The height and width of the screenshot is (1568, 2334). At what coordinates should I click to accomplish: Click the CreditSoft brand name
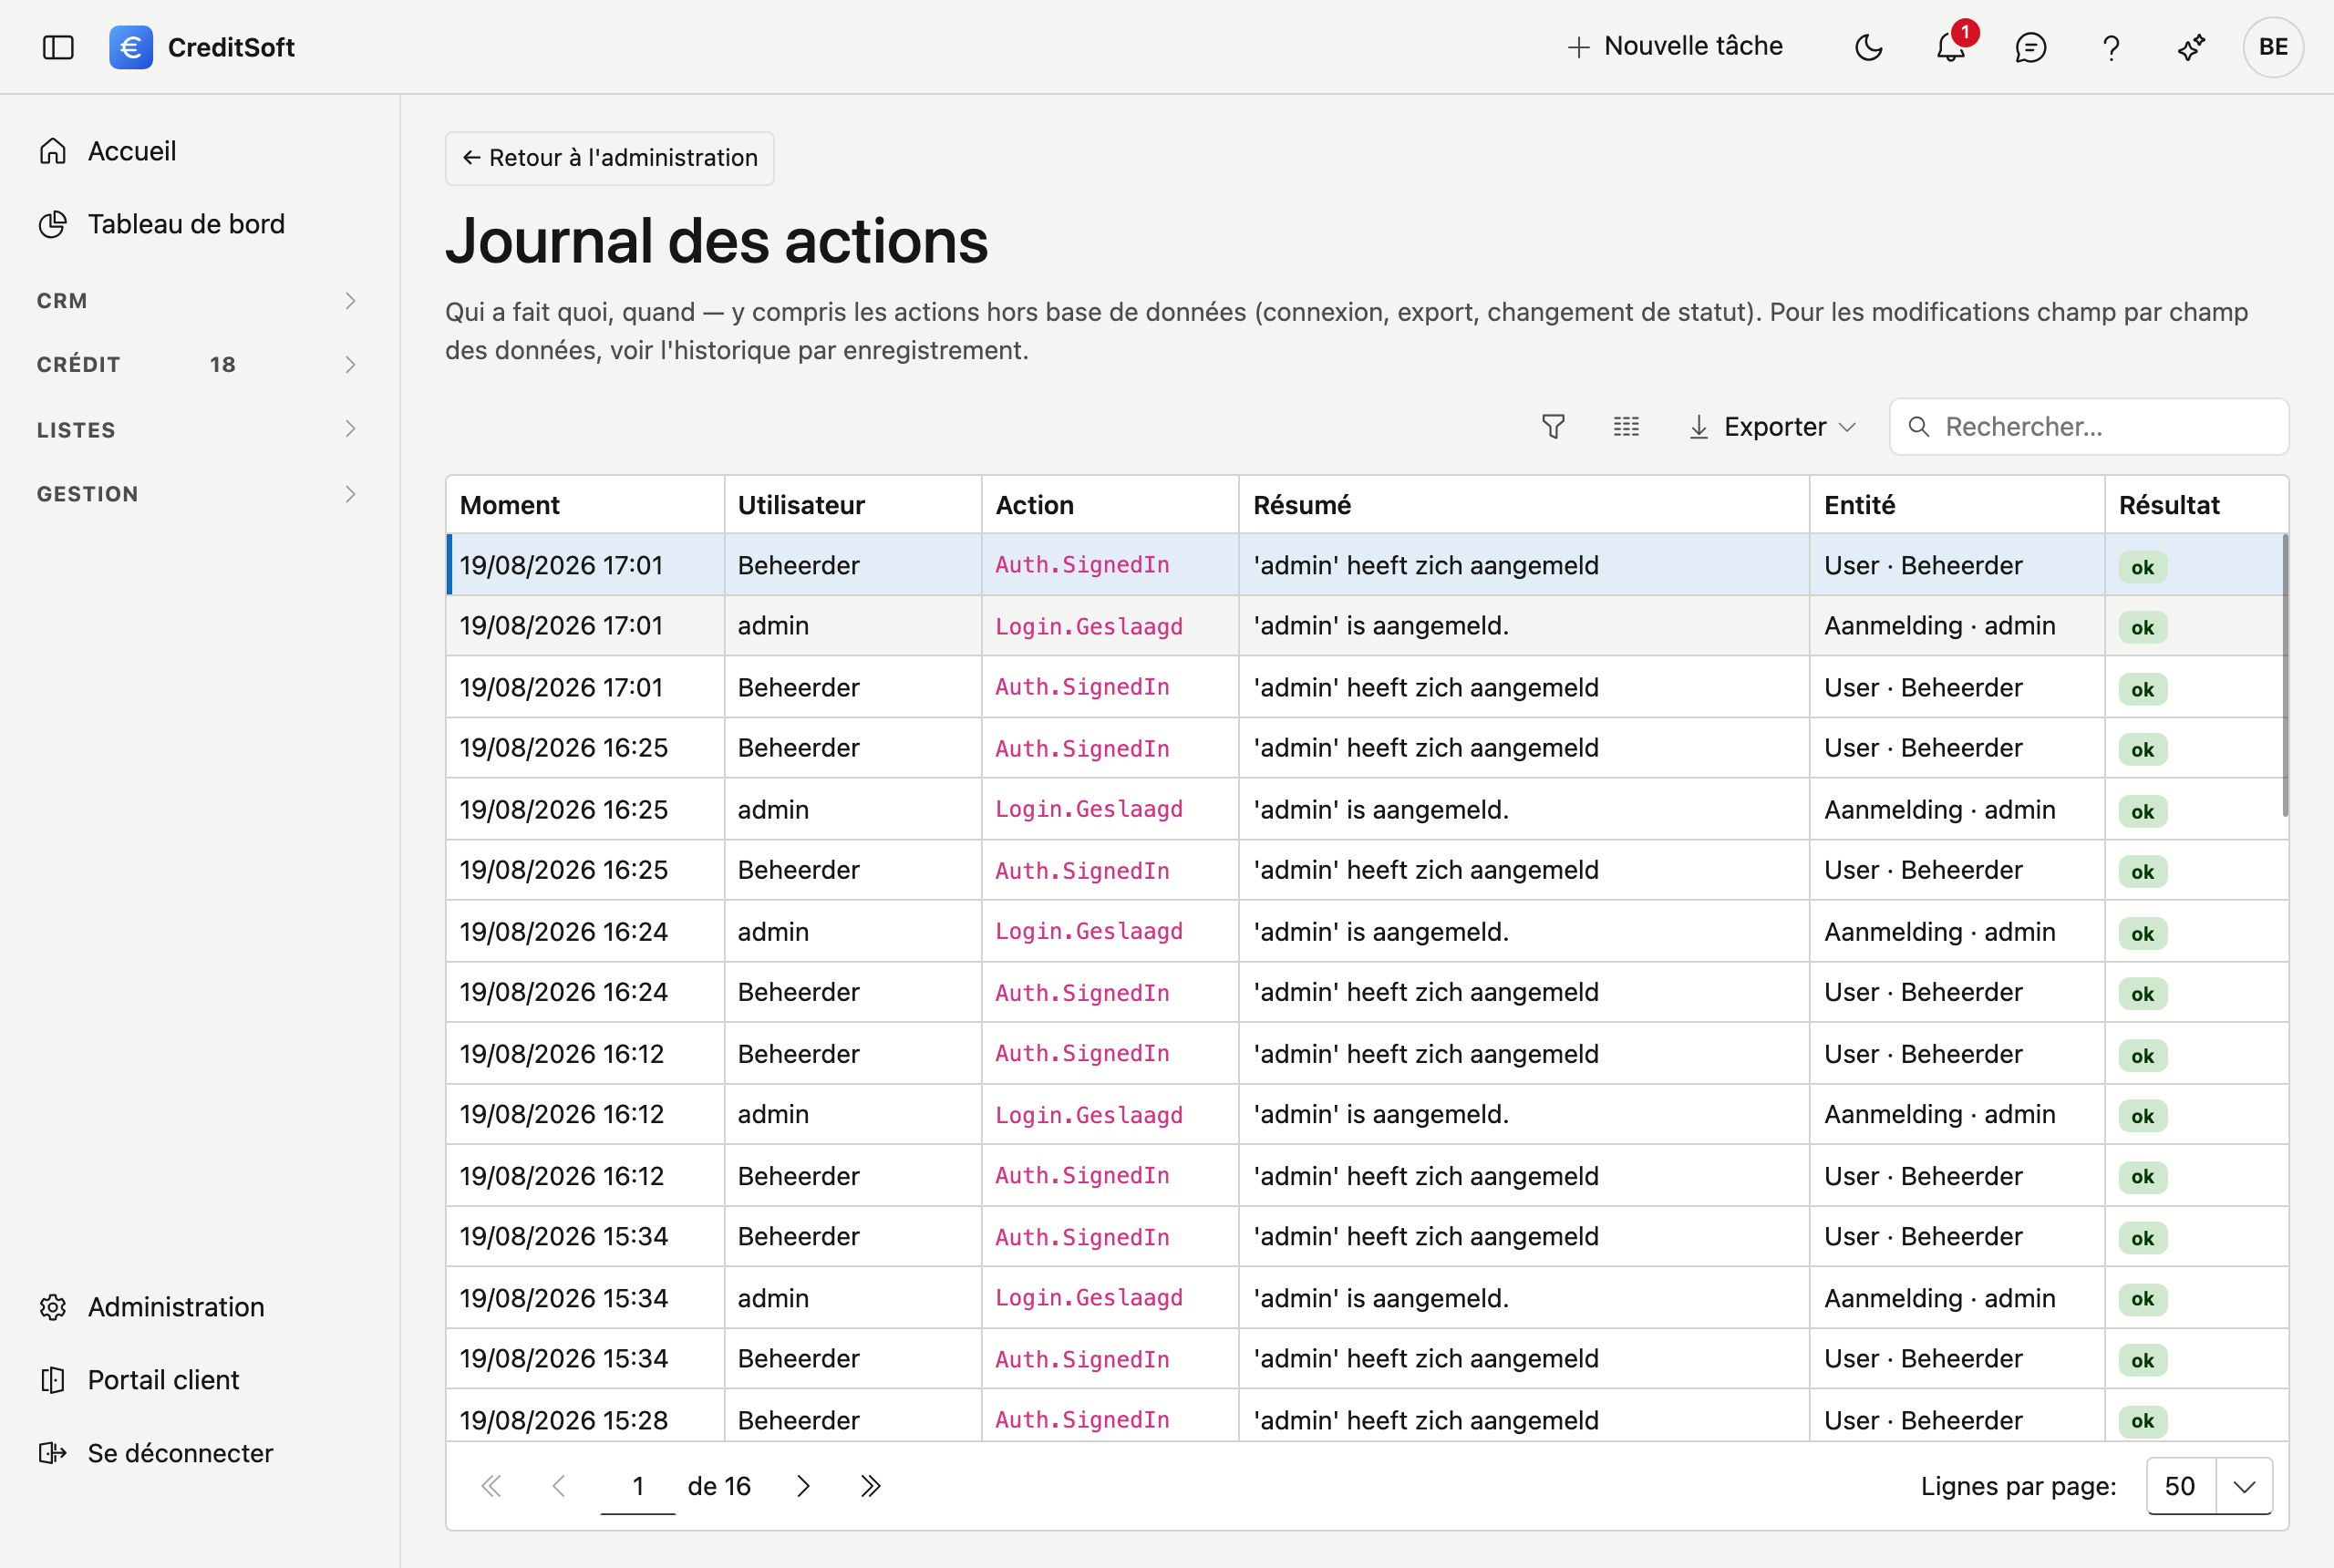[231, 47]
